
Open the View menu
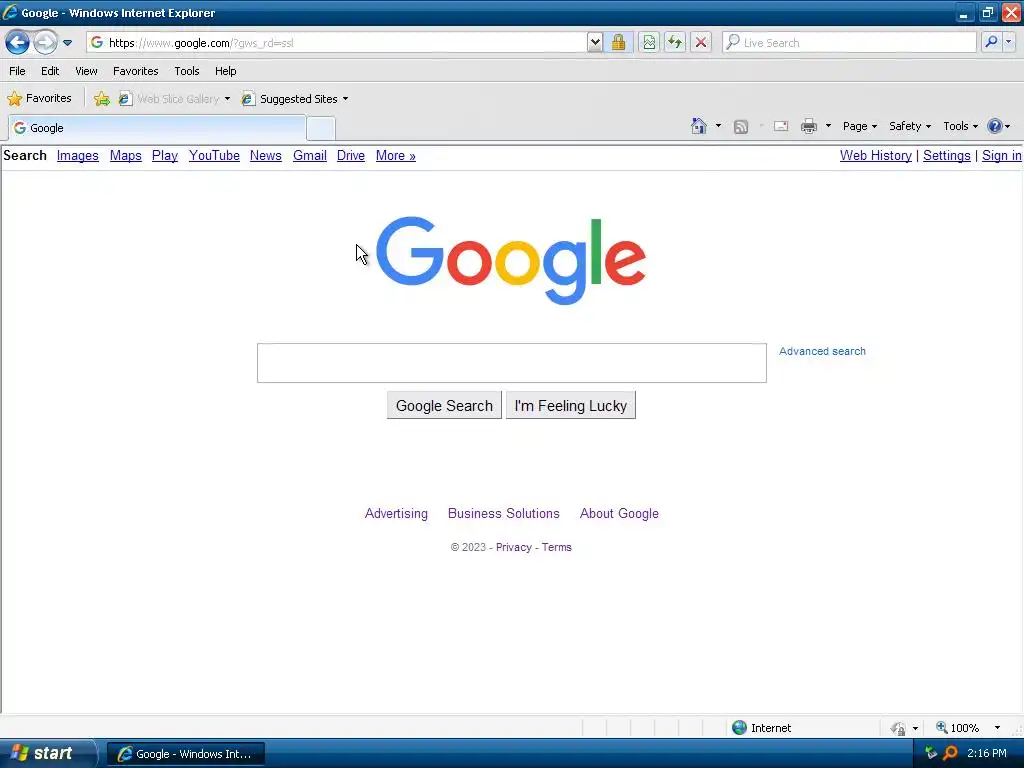tap(86, 71)
